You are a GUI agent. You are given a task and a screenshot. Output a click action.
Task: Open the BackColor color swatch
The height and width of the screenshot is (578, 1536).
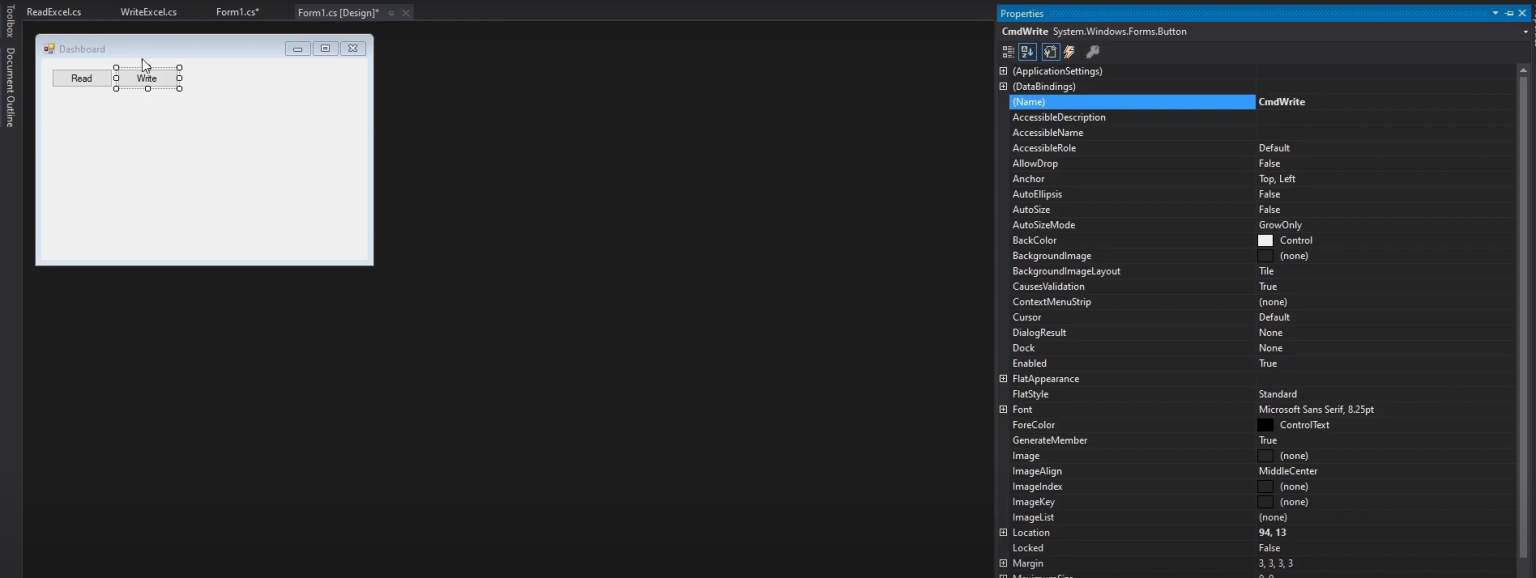click(x=1265, y=240)
